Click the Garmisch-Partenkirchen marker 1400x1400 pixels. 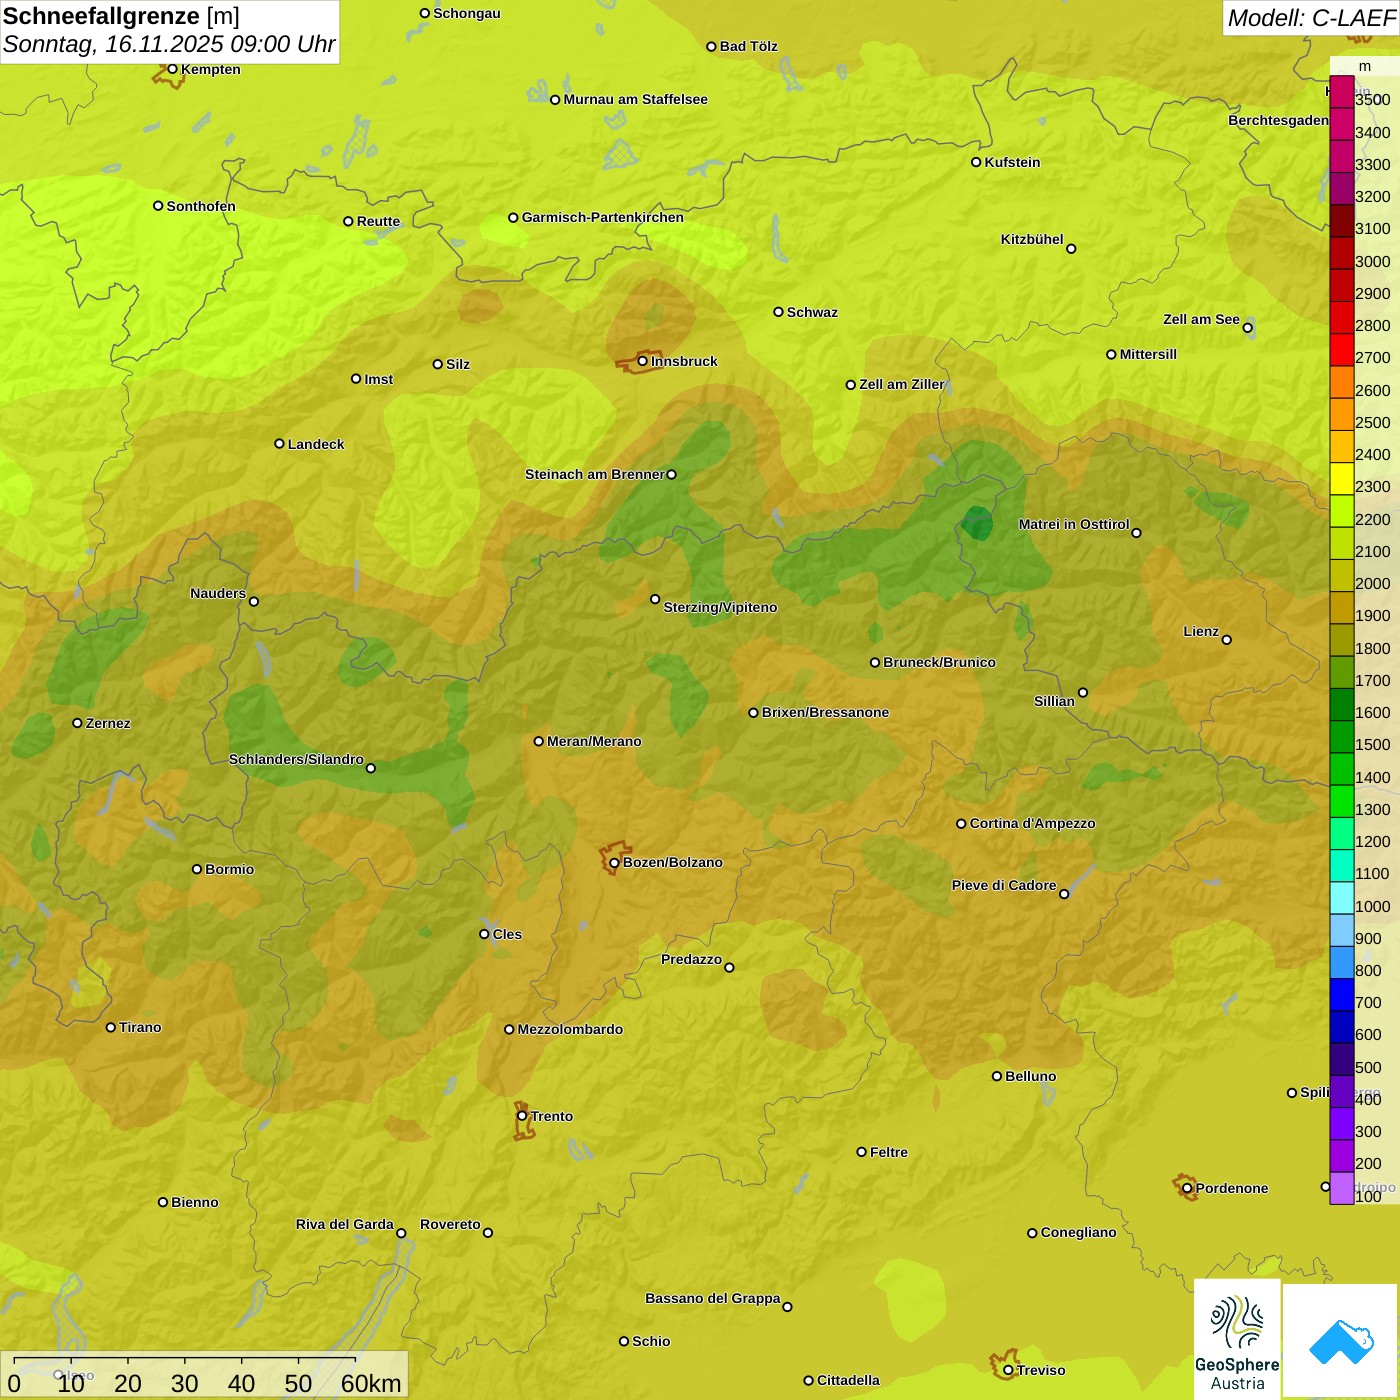click(513, 217)
